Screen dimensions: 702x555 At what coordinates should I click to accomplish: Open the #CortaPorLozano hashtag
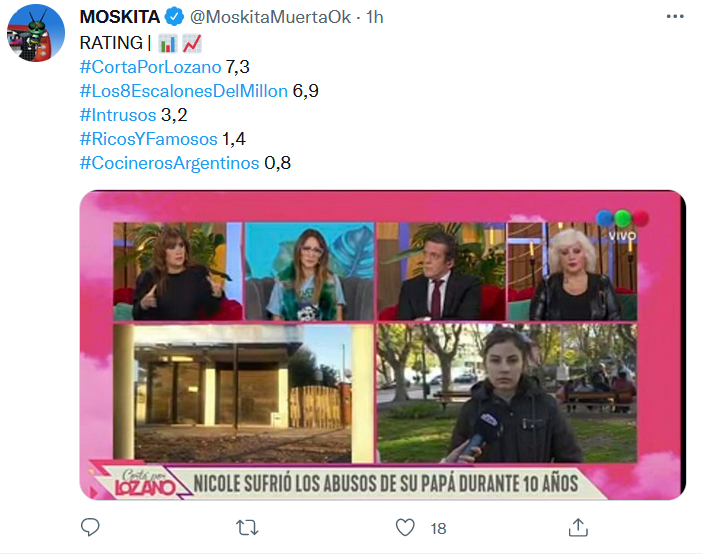(150, 67)
